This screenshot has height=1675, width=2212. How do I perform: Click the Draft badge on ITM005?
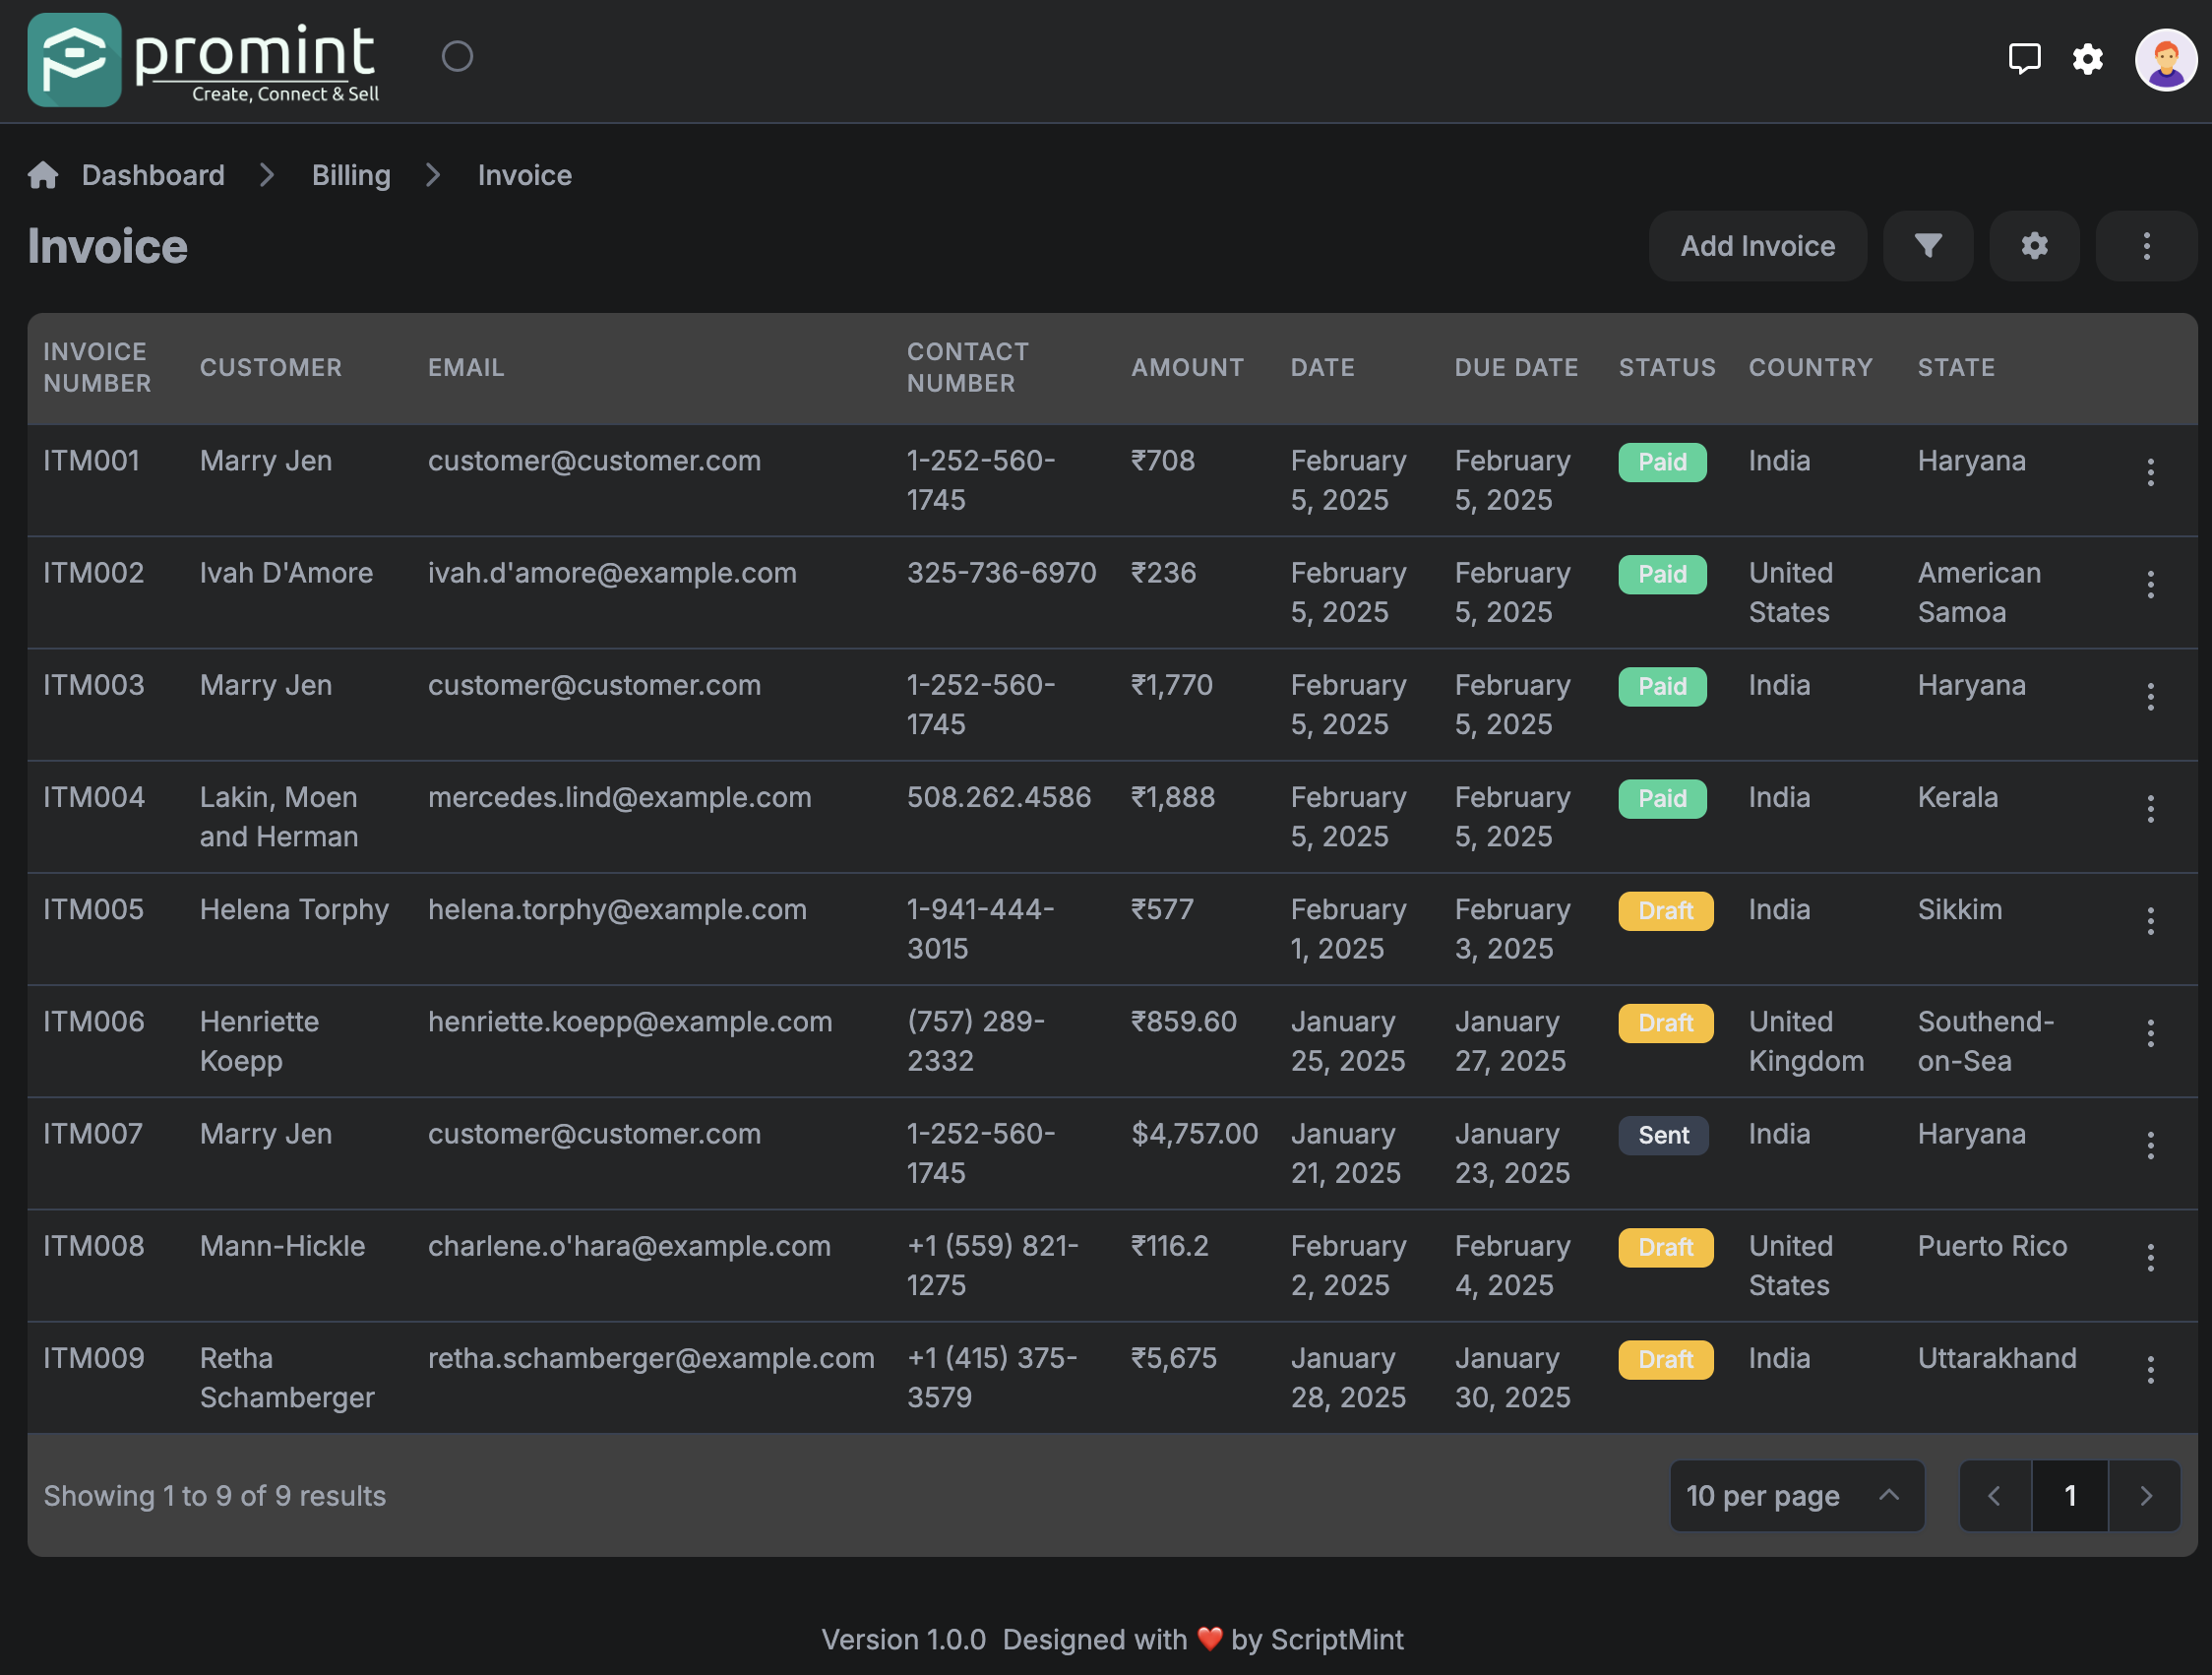pyautogui.click(x=1666, y=910)
